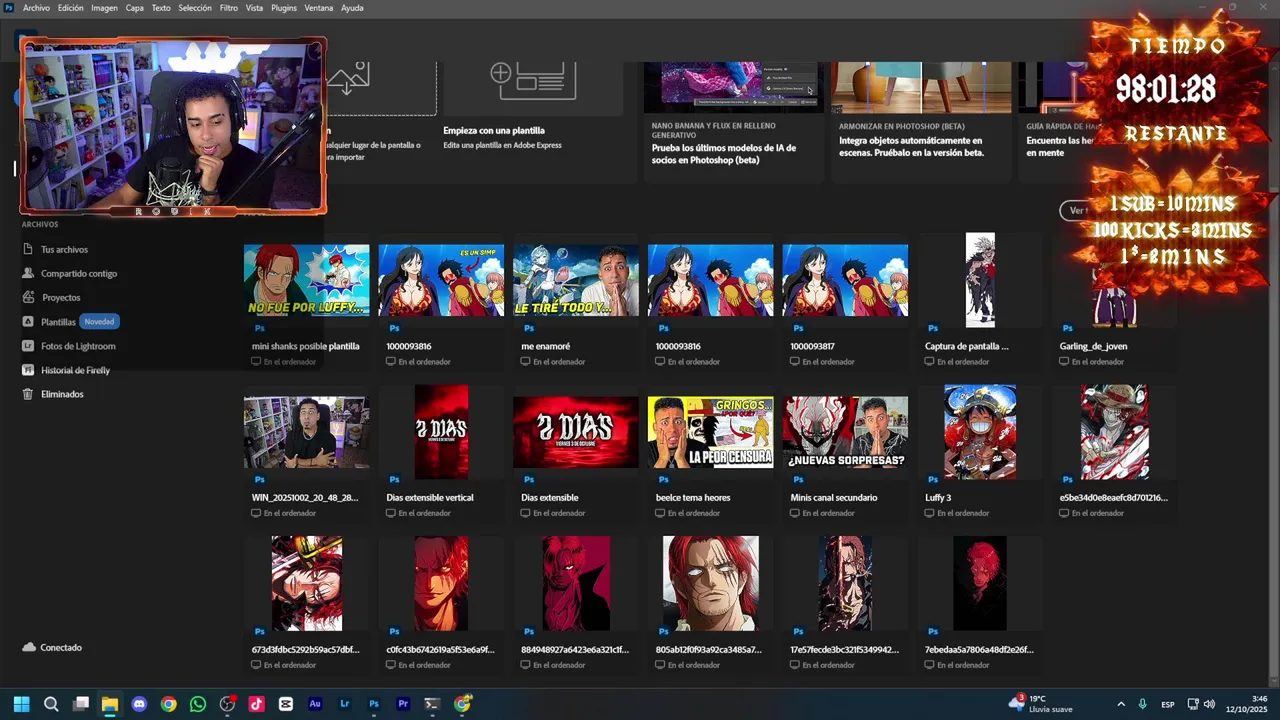Open the Edición menu
The height and width of the screenshot is (720, 1280).
point(71,8)
